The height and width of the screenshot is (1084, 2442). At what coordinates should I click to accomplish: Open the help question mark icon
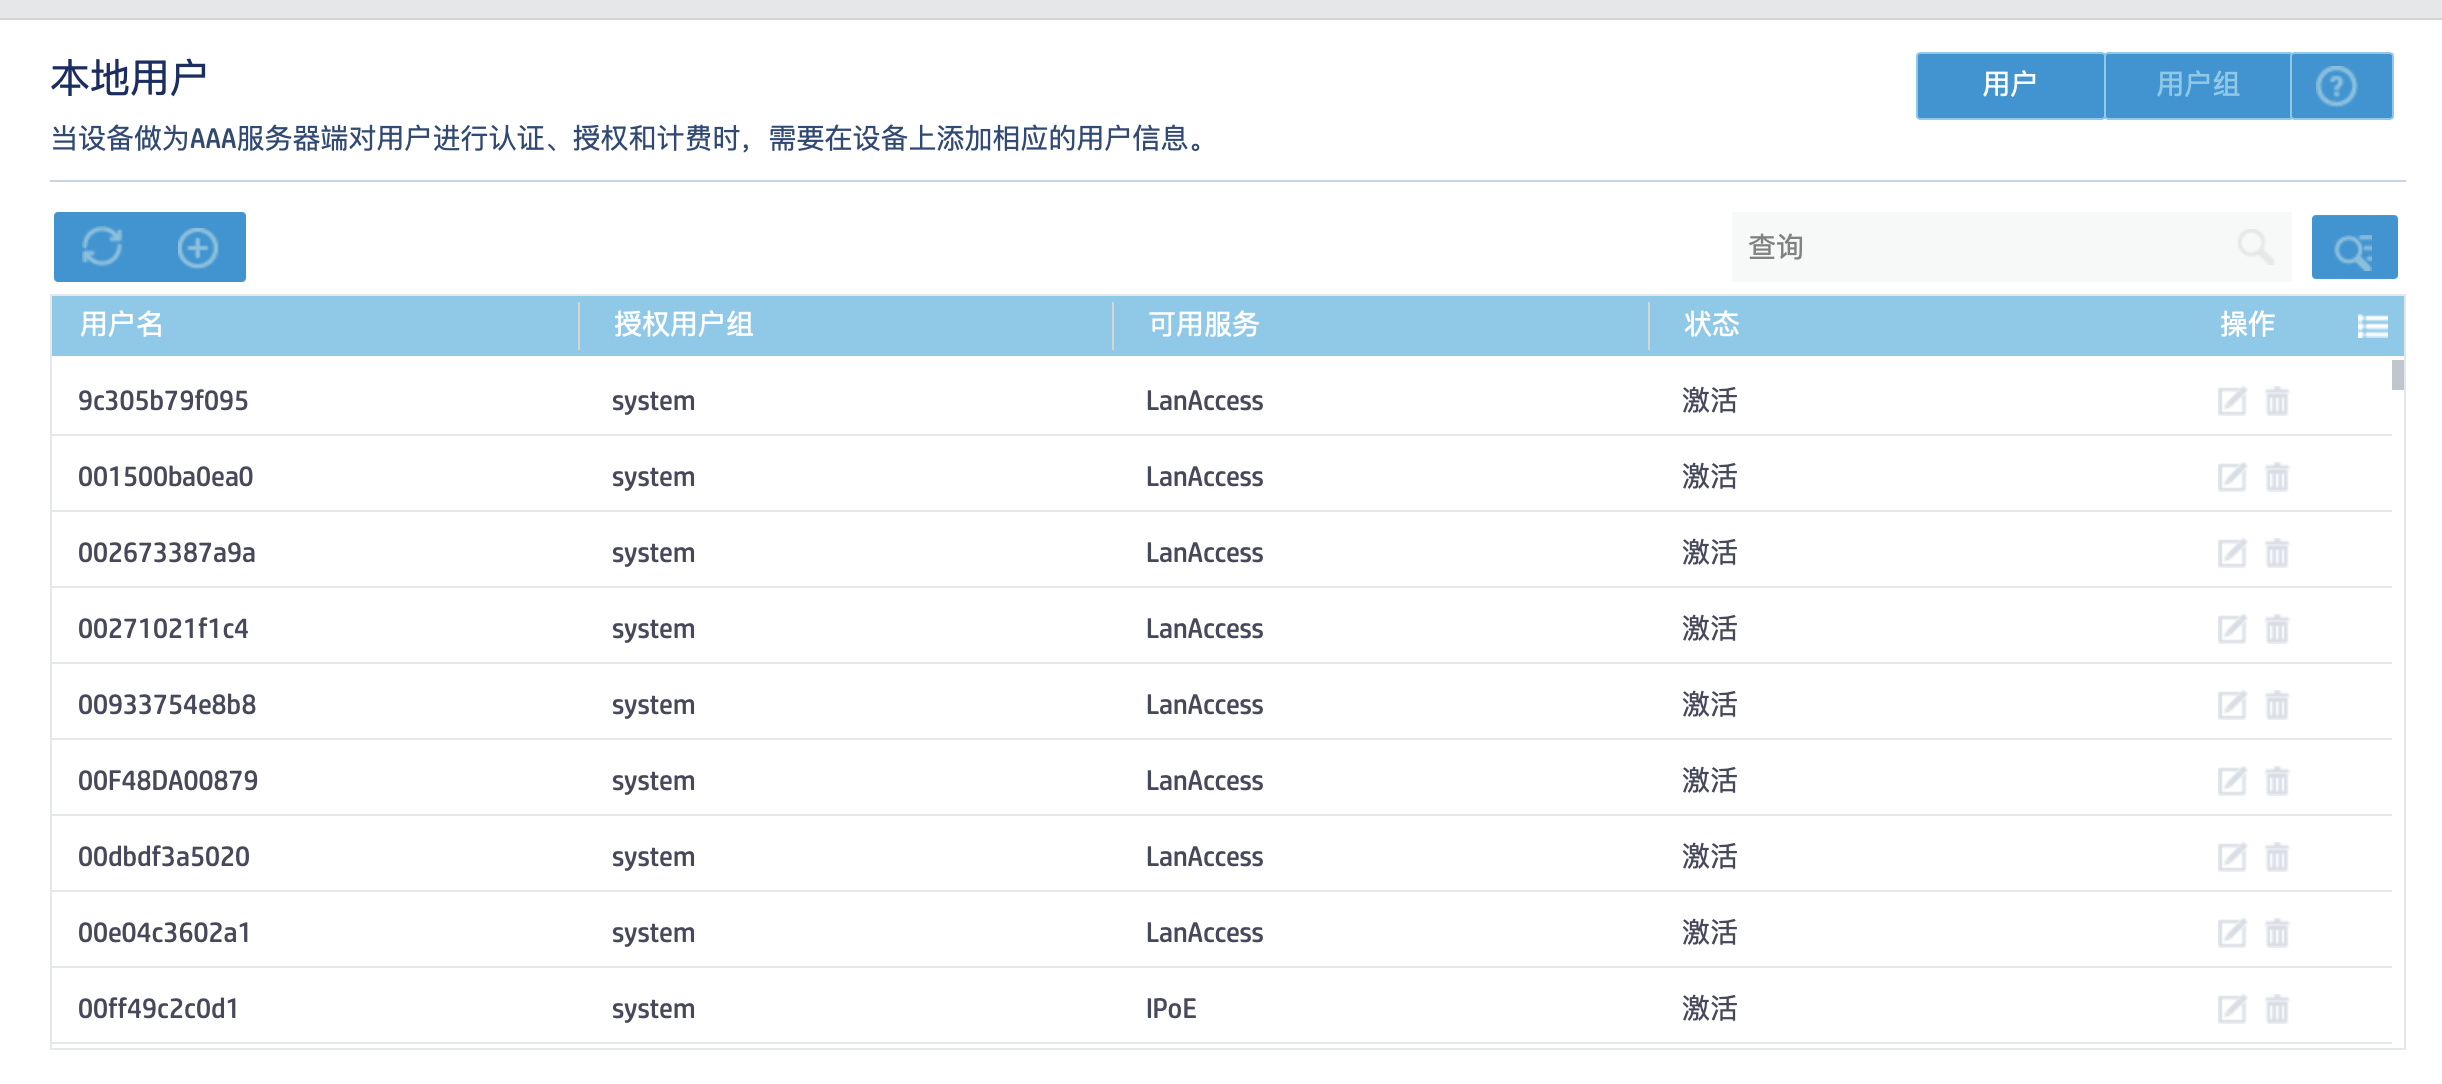(x=2336, y=86)
